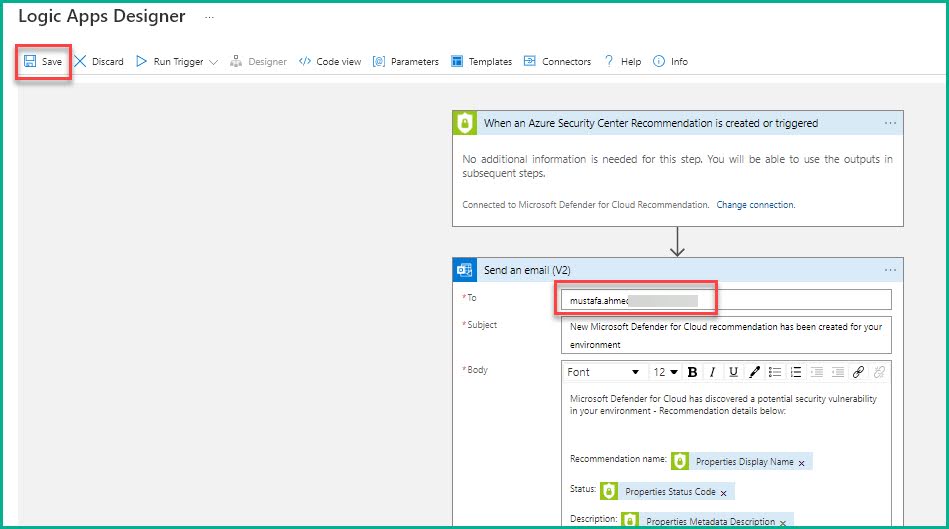949x529 pixels.
Task: Open the font size 12 dropdown
Action: 665,372
